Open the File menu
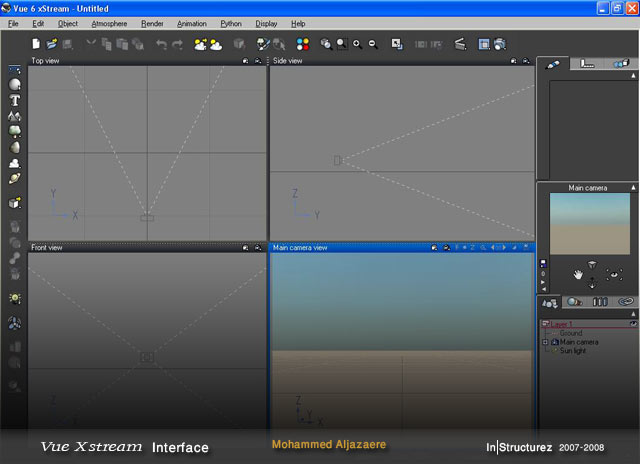The image size is (640, 464). click(x=13, y=24)
